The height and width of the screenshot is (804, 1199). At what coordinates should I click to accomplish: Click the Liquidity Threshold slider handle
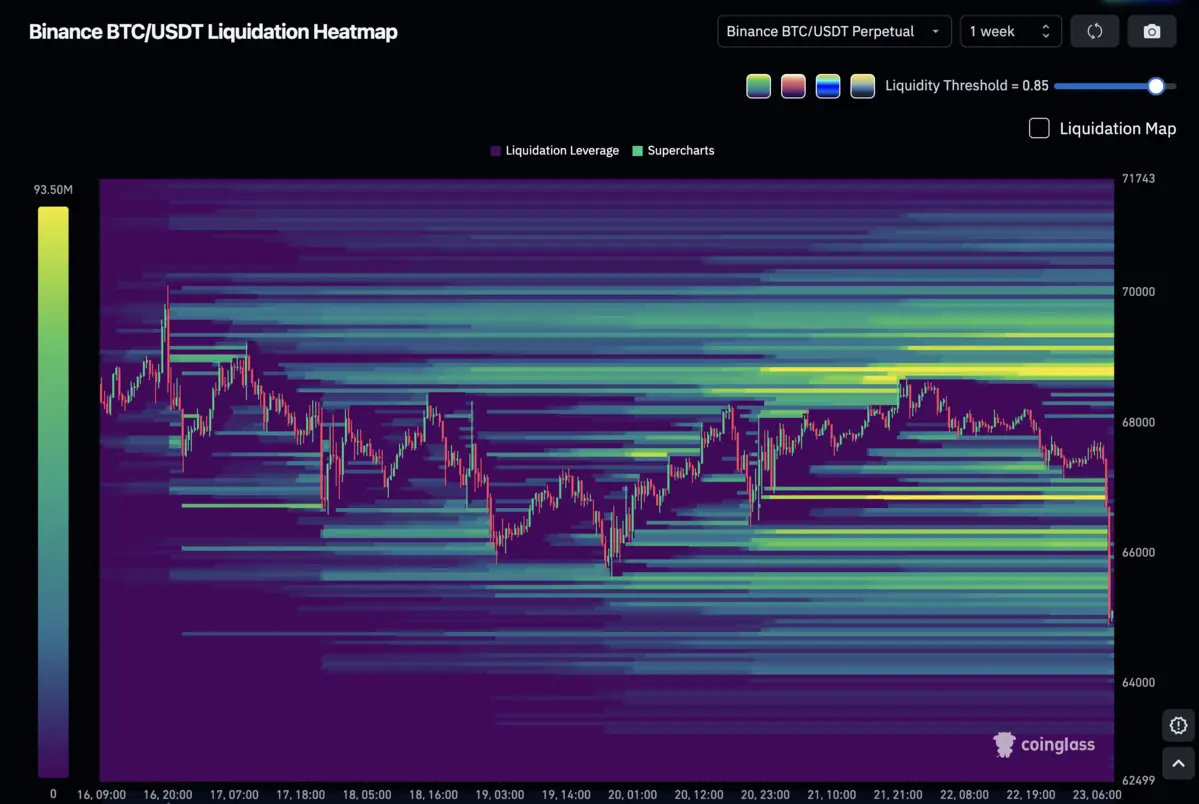(1156, 86)
